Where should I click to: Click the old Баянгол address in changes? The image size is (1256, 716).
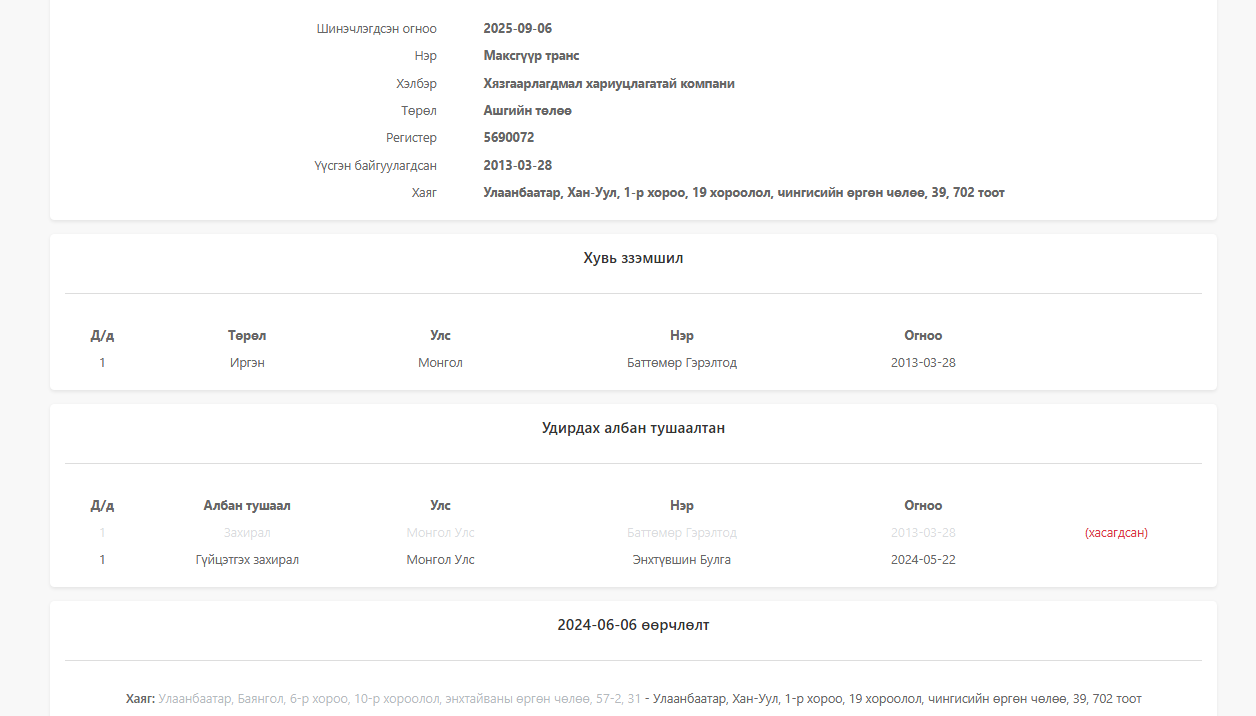click(399, 699)
